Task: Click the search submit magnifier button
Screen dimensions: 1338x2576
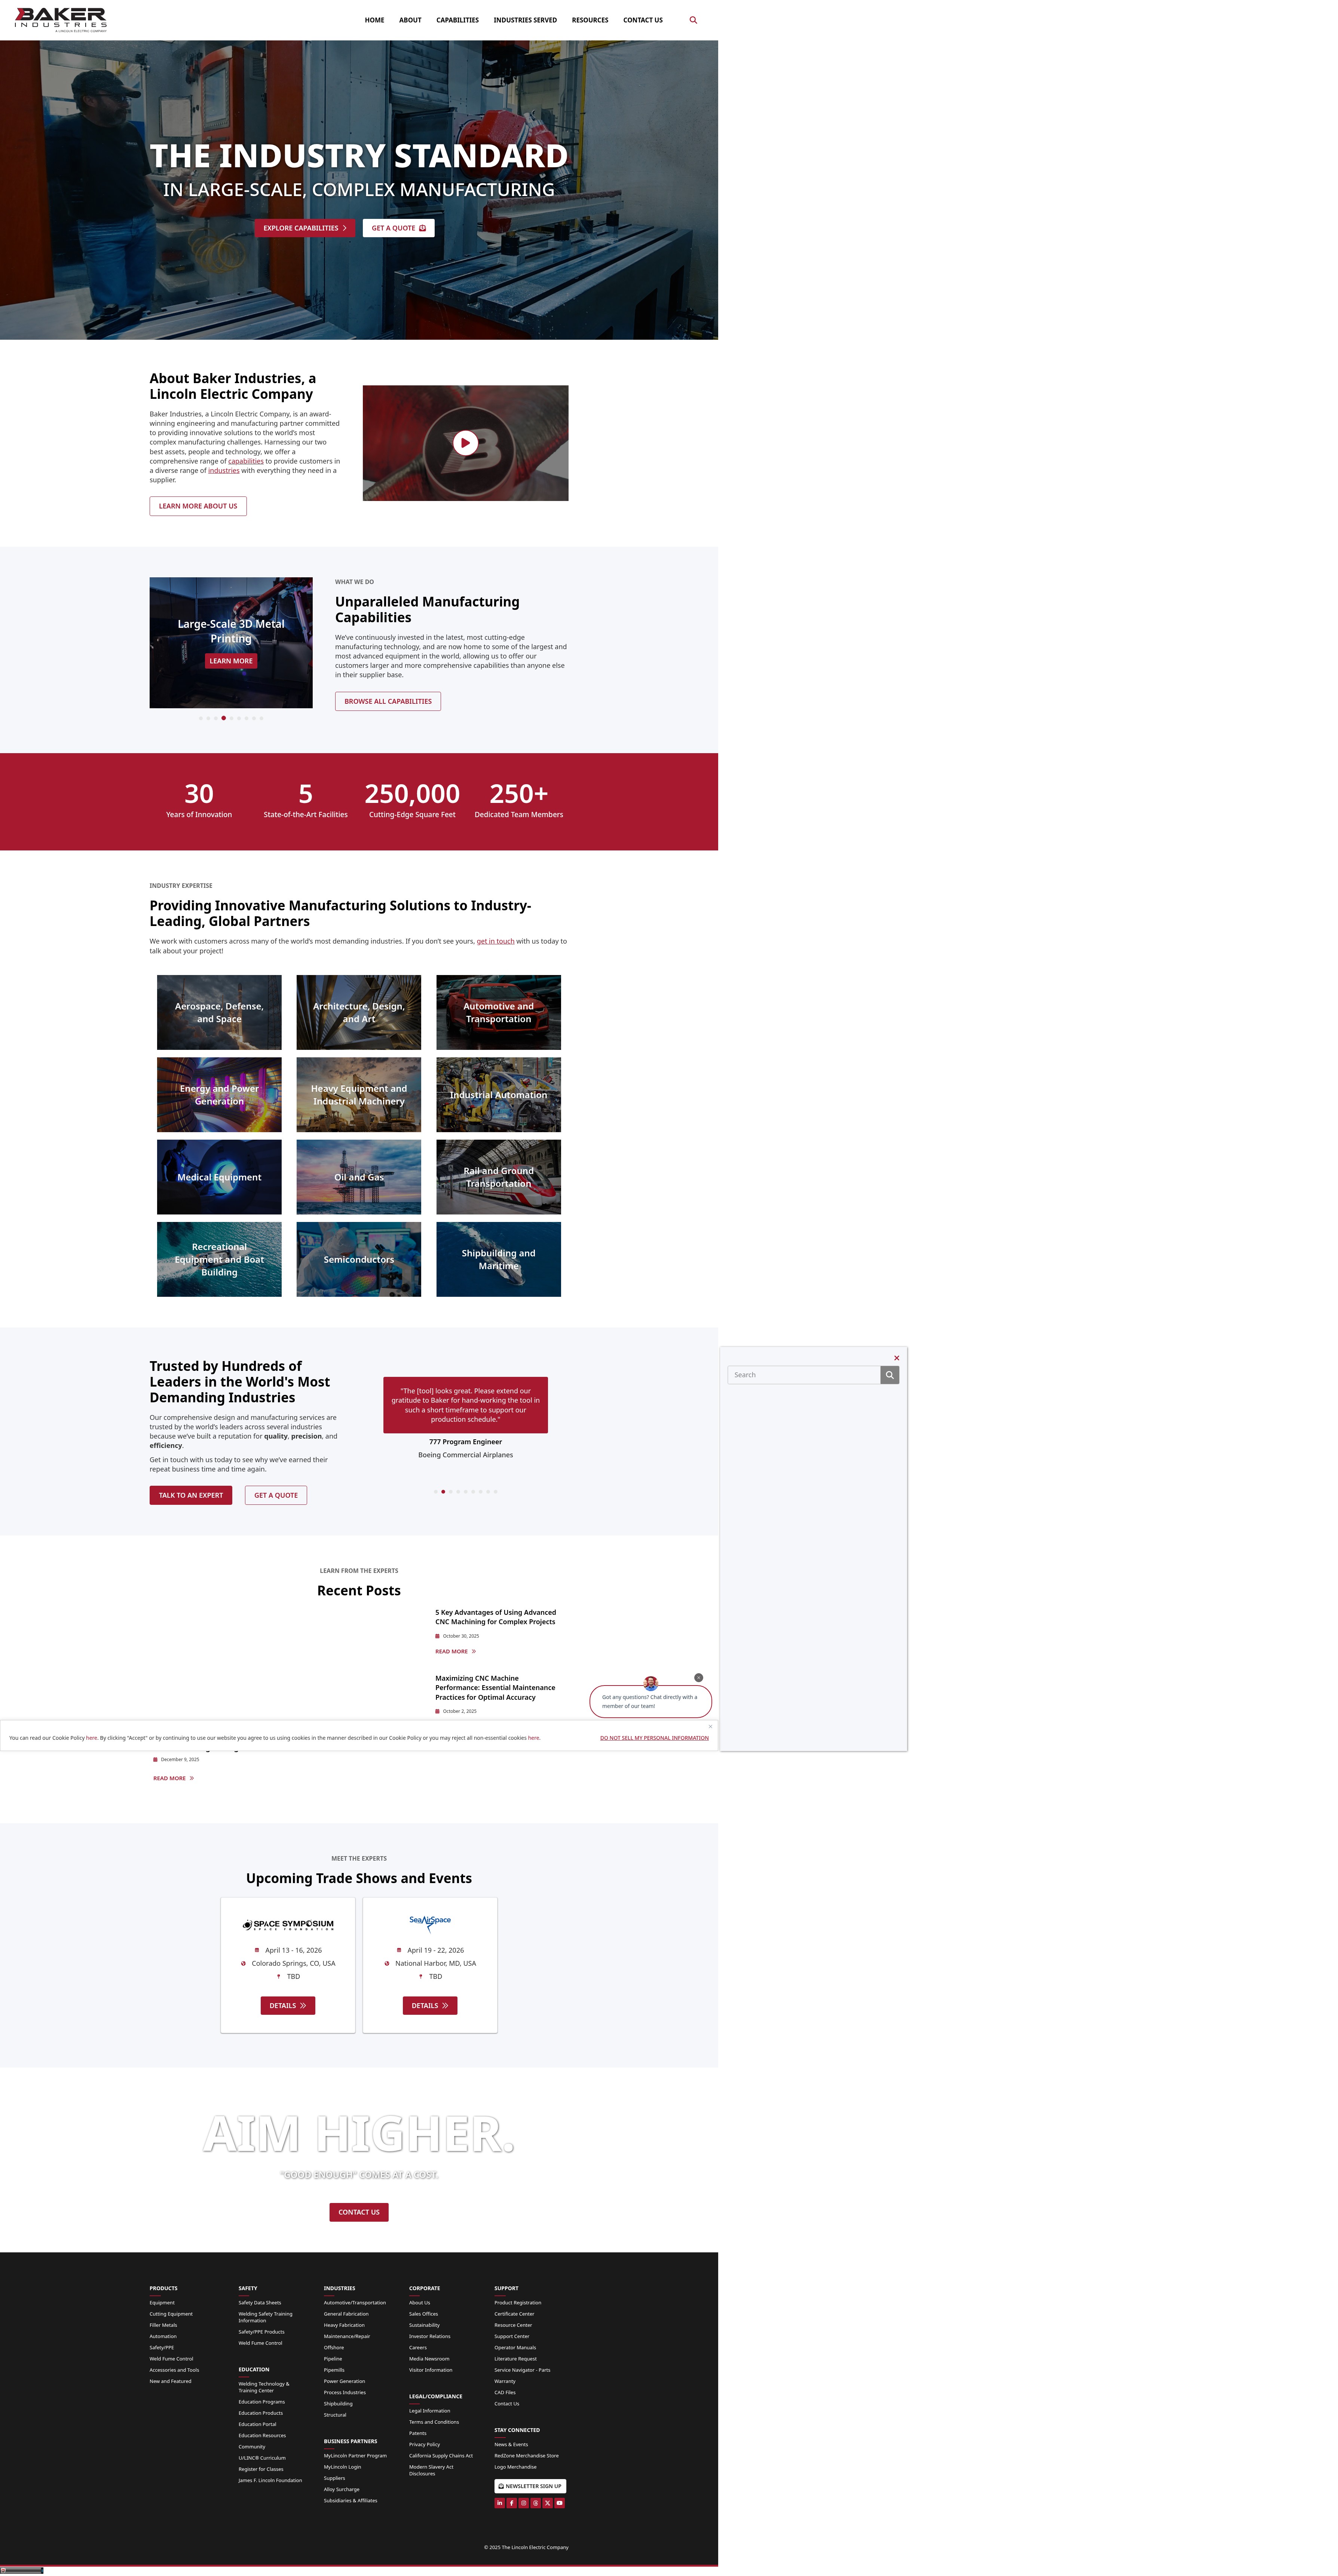Action: point(889,1375)
